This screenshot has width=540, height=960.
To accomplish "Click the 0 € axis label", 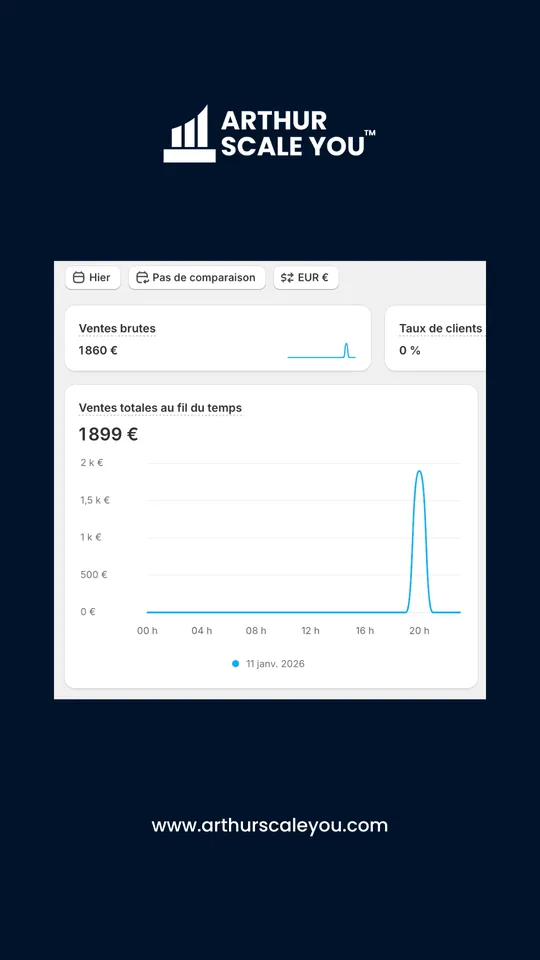I will [88, 611].
